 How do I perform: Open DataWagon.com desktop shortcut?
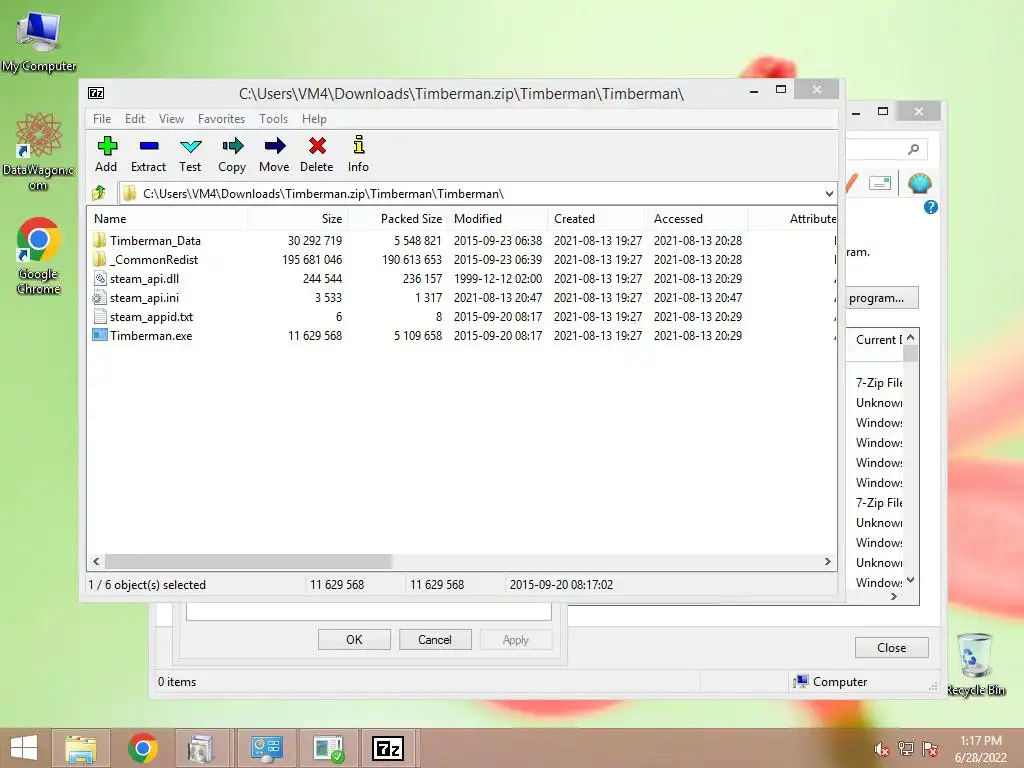point(39,152)
